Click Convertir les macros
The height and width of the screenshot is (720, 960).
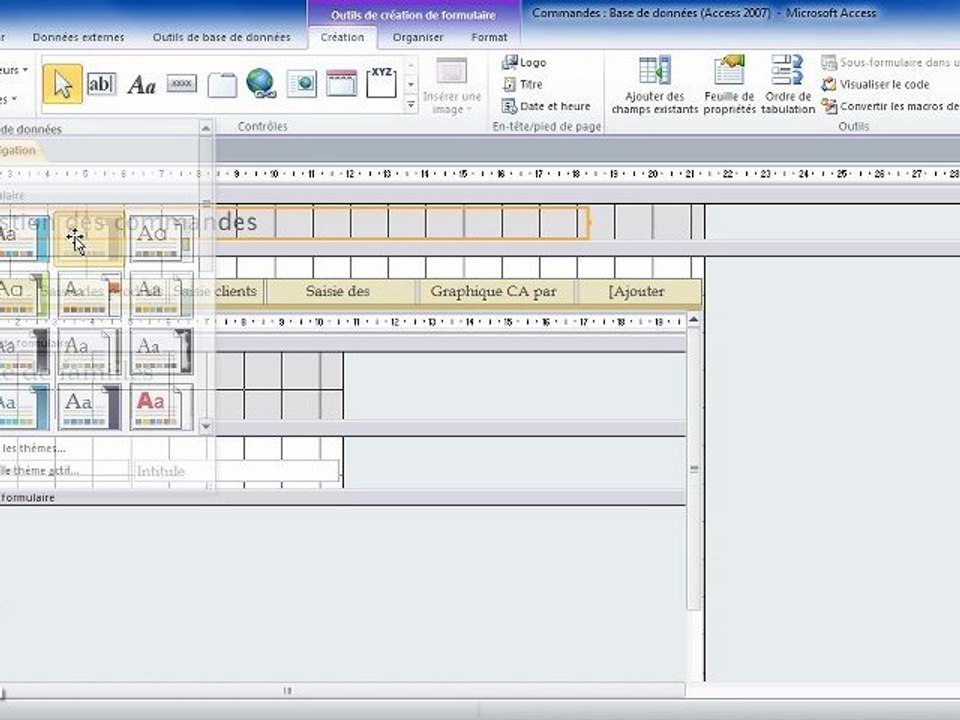[x=890, y=106]
